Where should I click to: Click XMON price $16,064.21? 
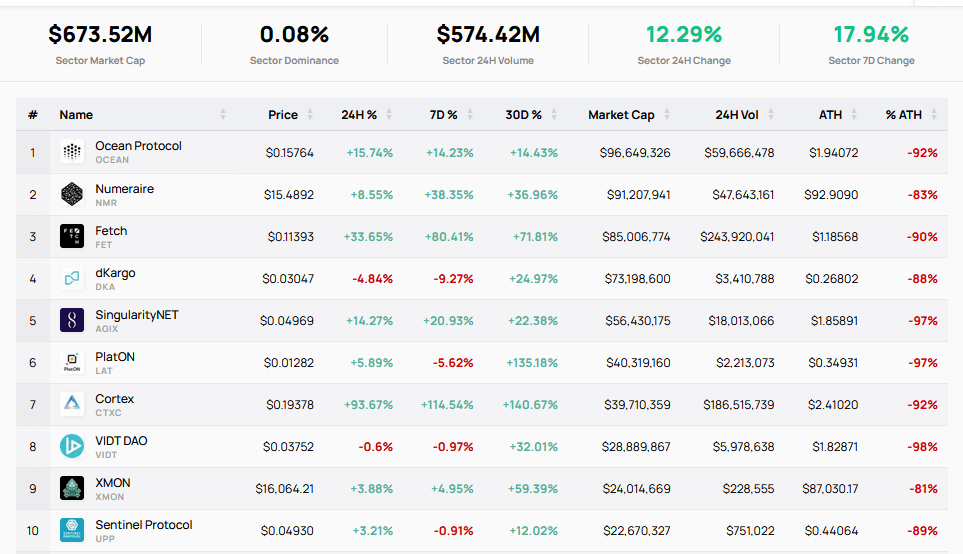click(284, 489)
